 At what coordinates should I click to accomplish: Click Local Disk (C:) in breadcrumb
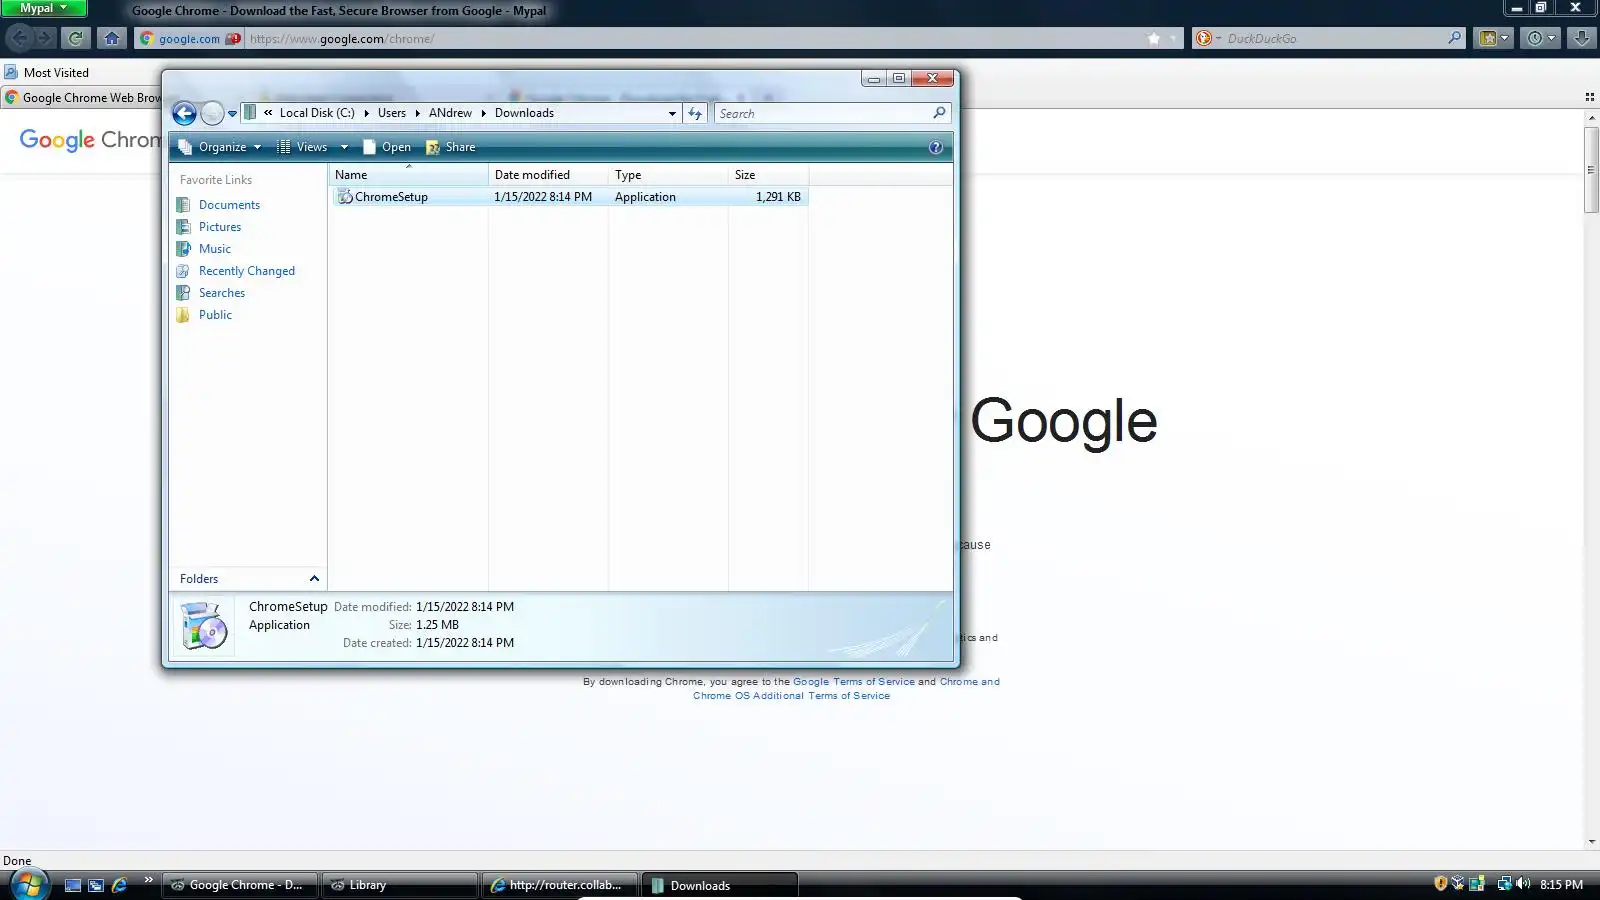(317, 113)
